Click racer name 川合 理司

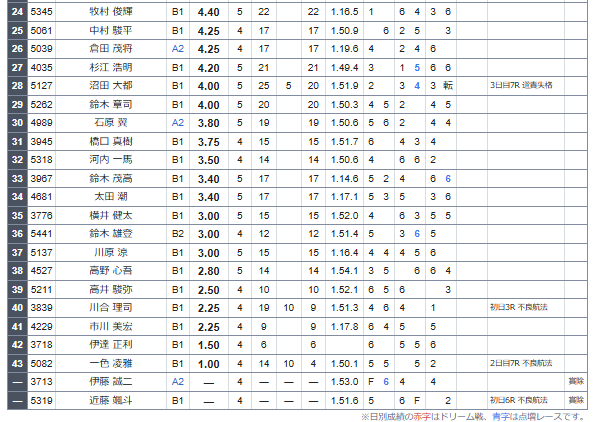click(x=111, y=308)
